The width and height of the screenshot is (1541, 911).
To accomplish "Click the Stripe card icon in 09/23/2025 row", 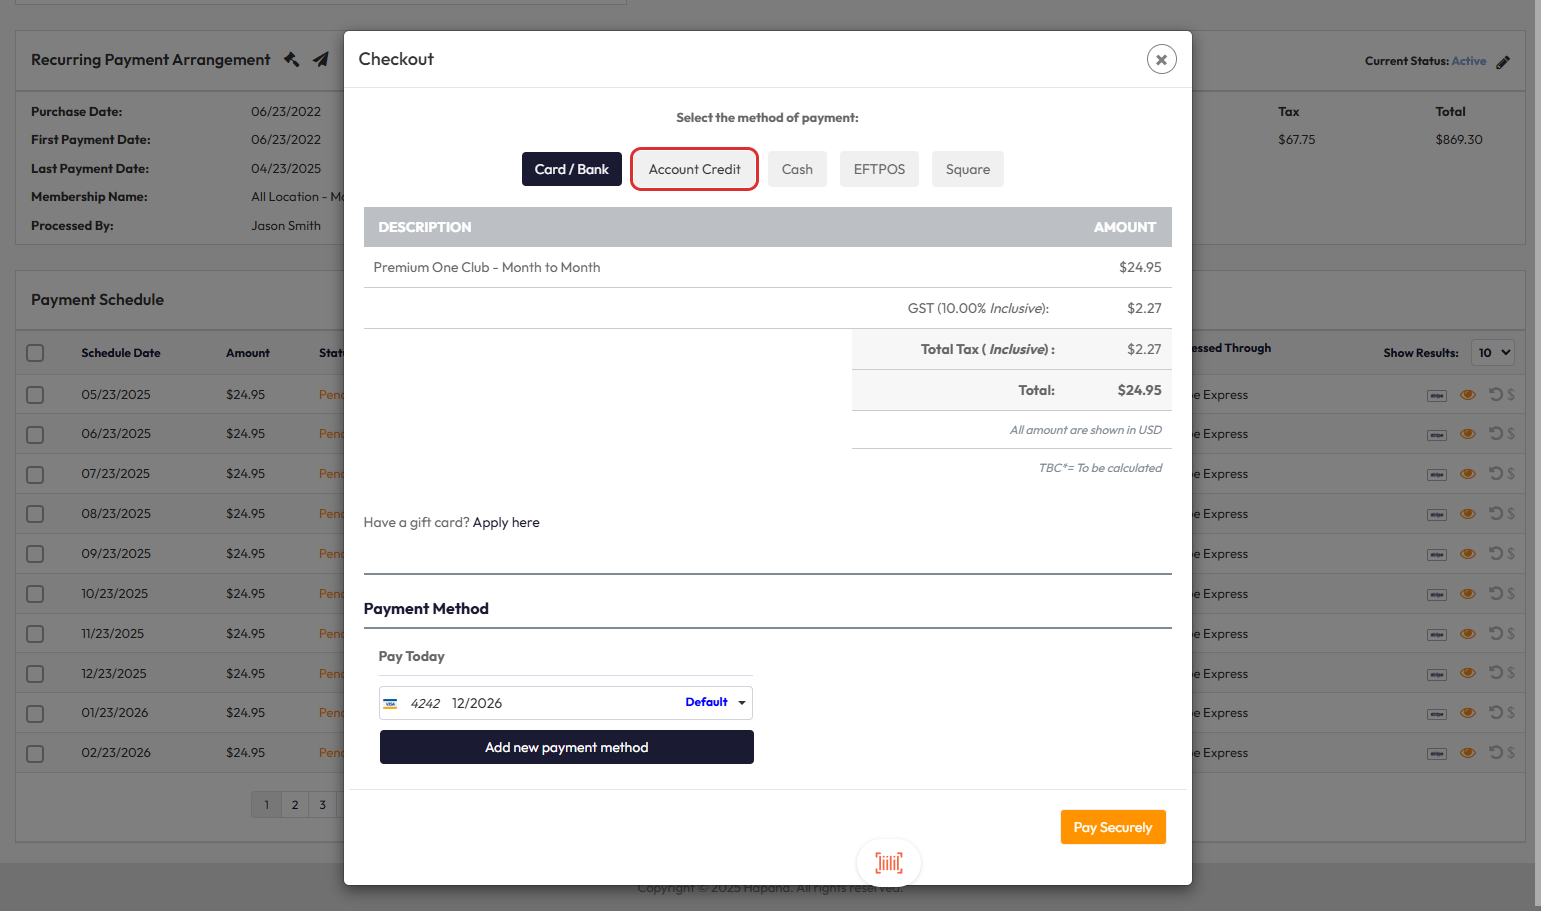I will 1436,555.
